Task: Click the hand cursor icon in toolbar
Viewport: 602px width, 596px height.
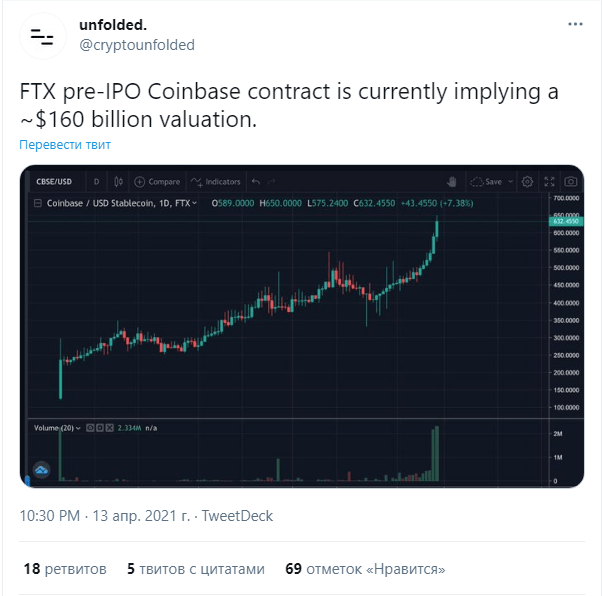Action: click(x=452, y=182)
